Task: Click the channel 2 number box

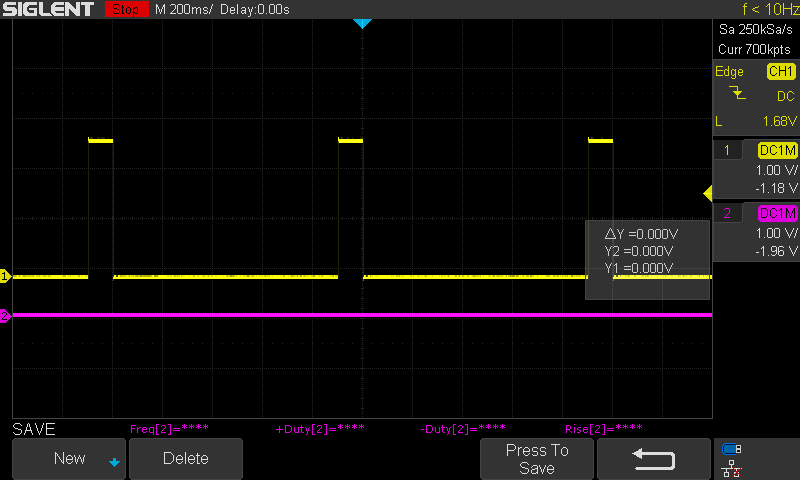Action: (x=727, y=213)
